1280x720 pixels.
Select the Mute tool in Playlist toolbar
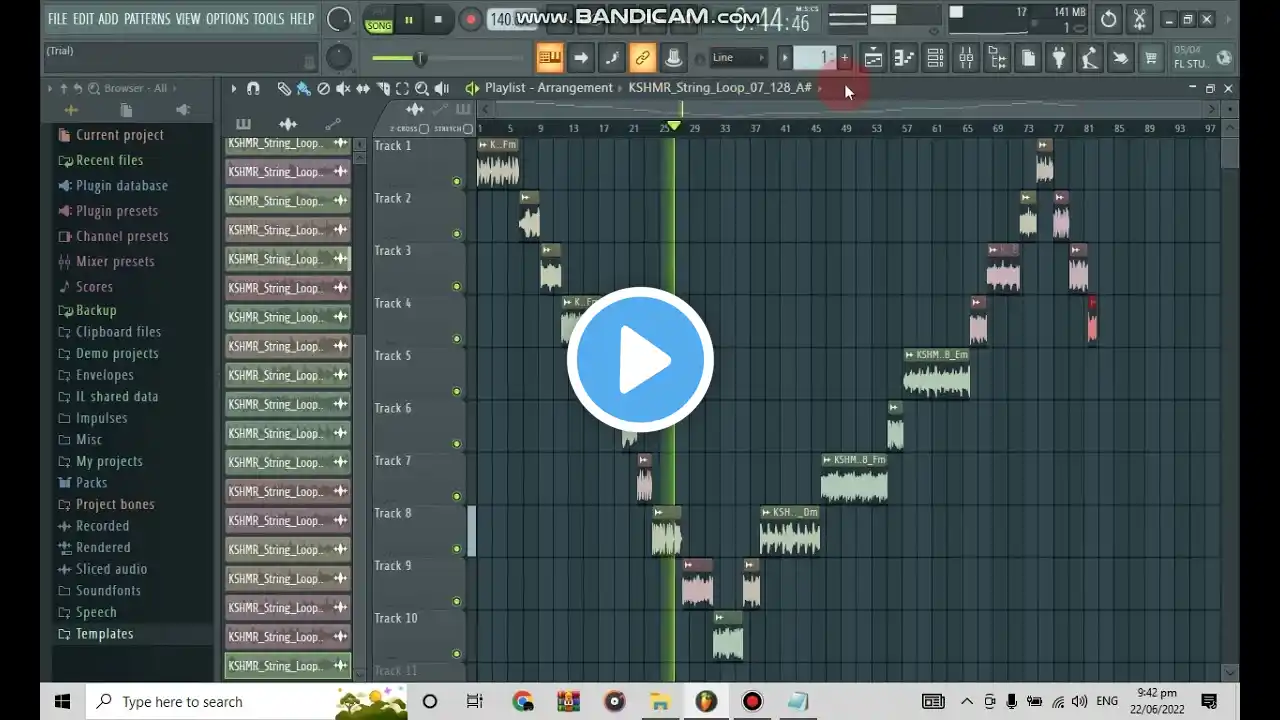(343, 88)
